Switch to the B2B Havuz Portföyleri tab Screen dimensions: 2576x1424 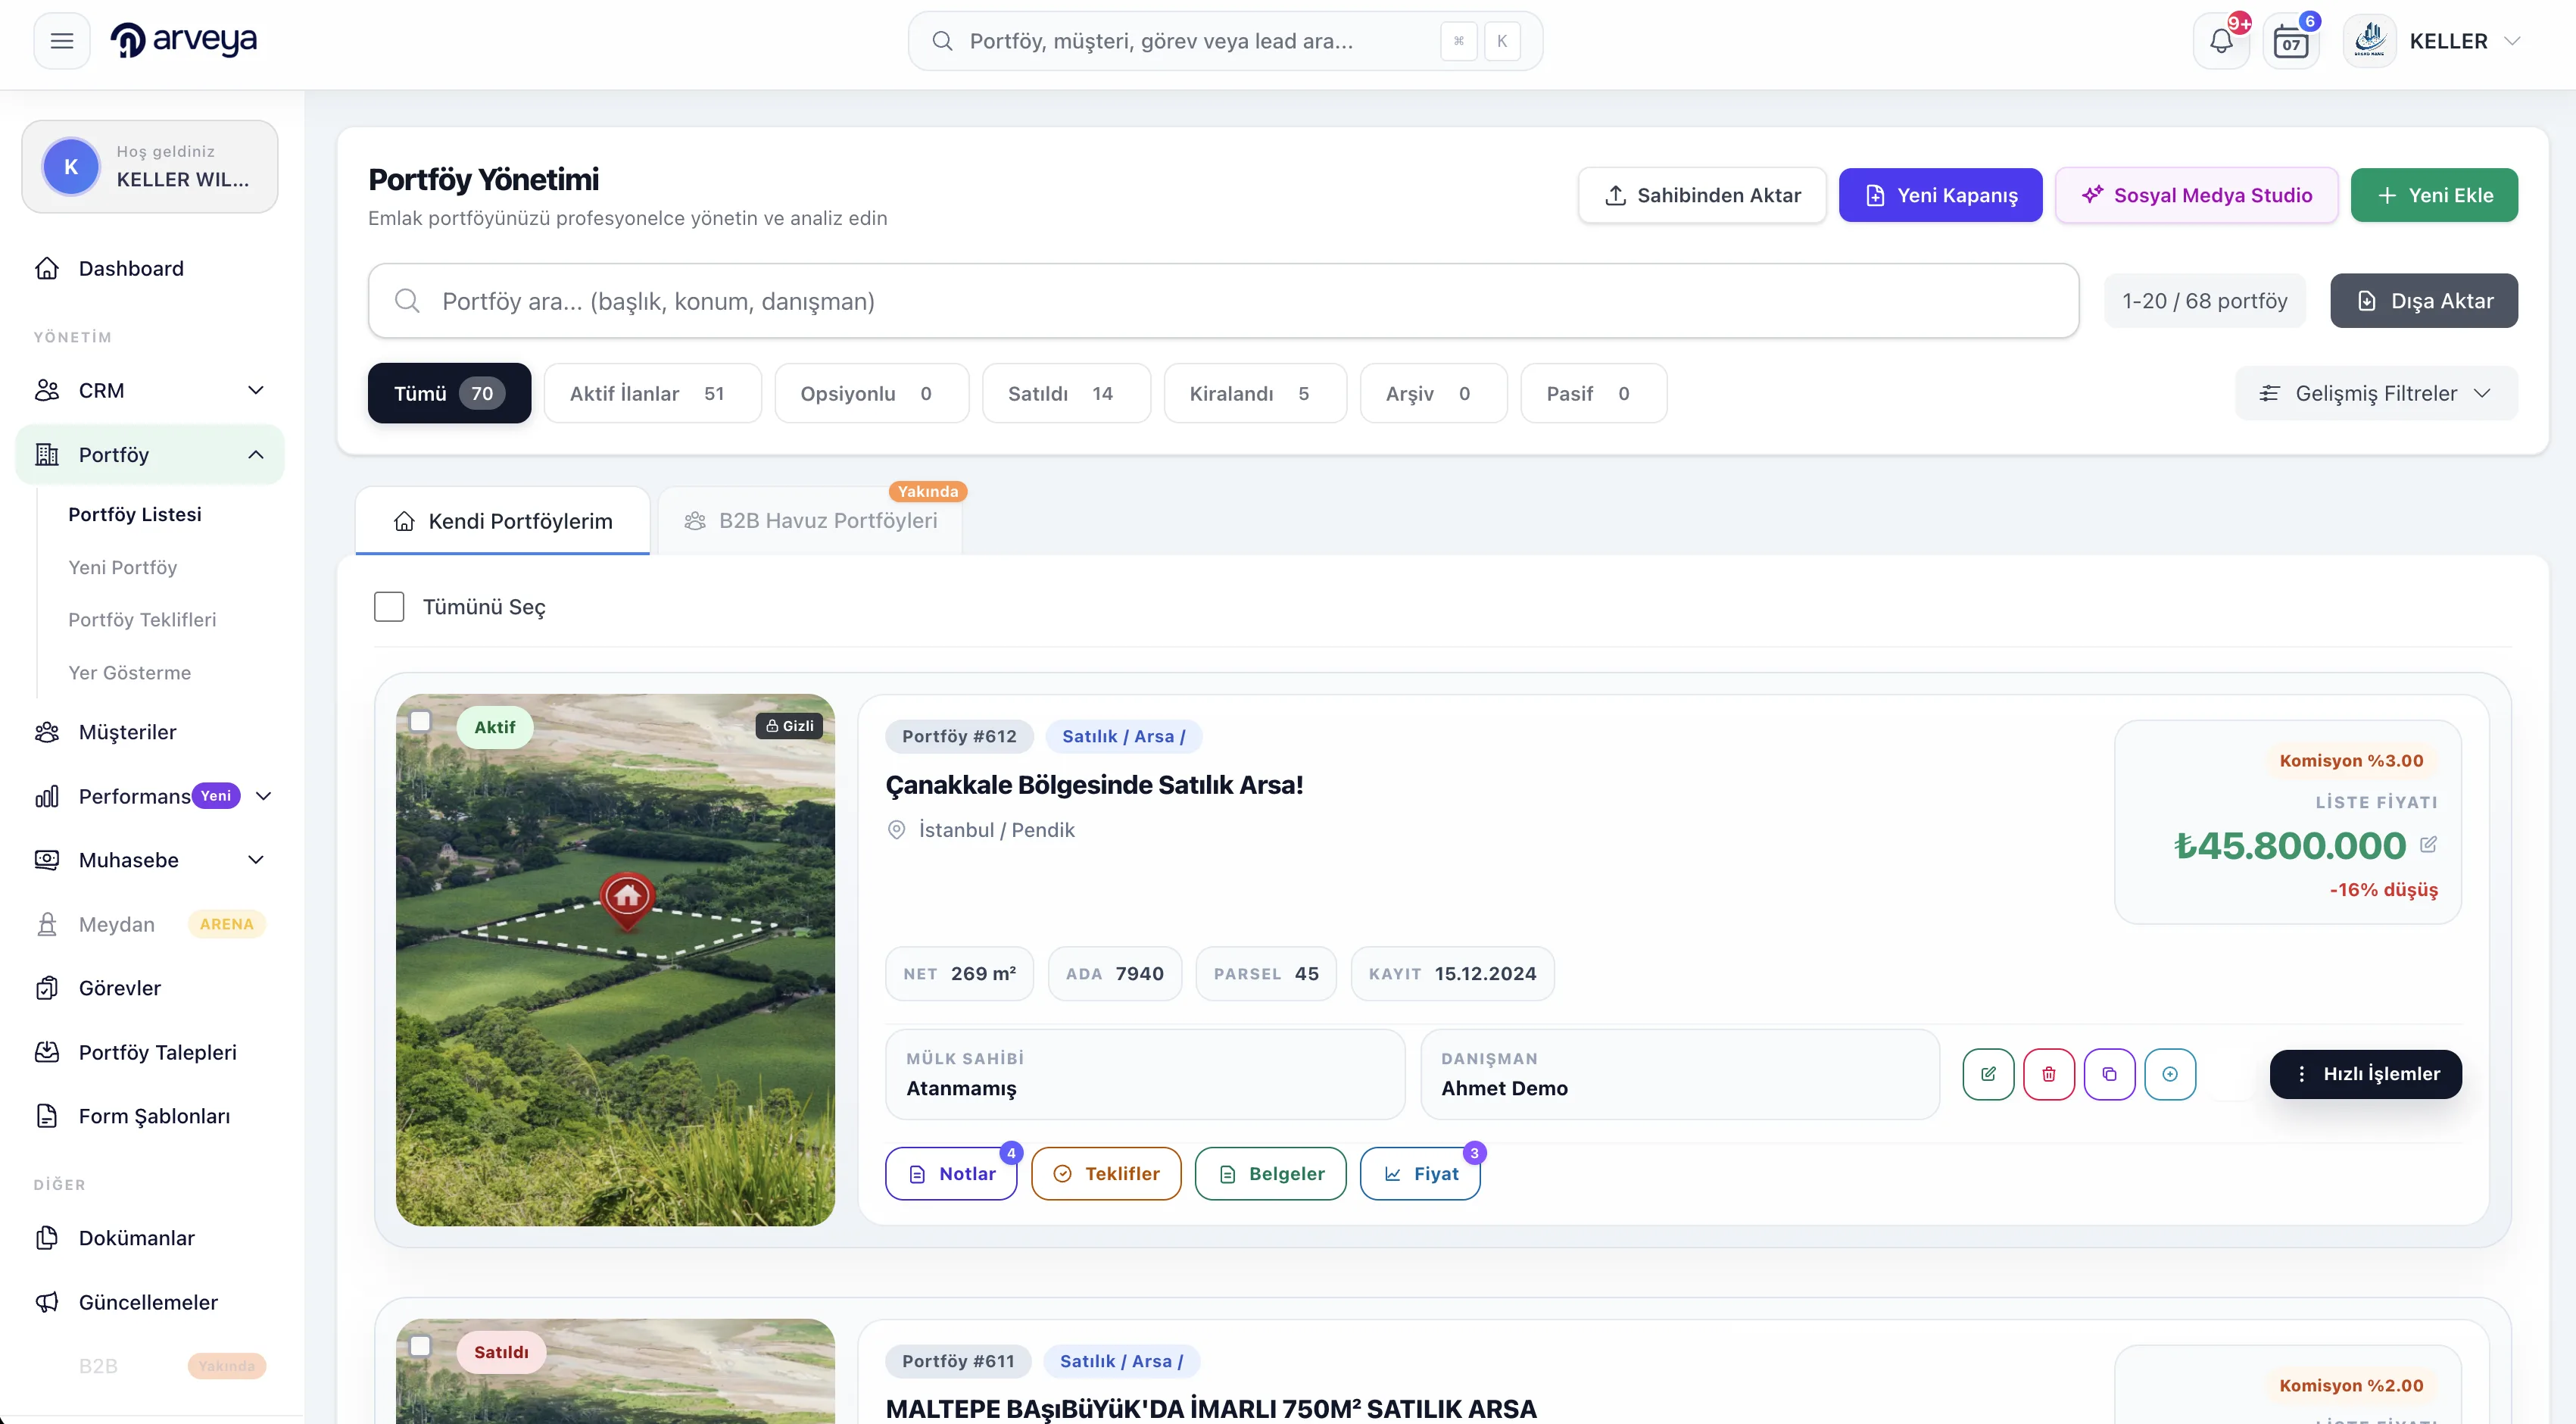tap(811, 521)
